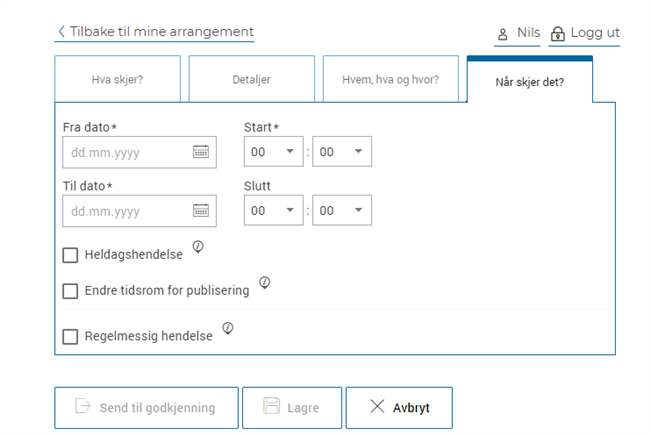The image size is (650, 435).
Task: Show help hint for Heldagshendelse
Action: 198,247
